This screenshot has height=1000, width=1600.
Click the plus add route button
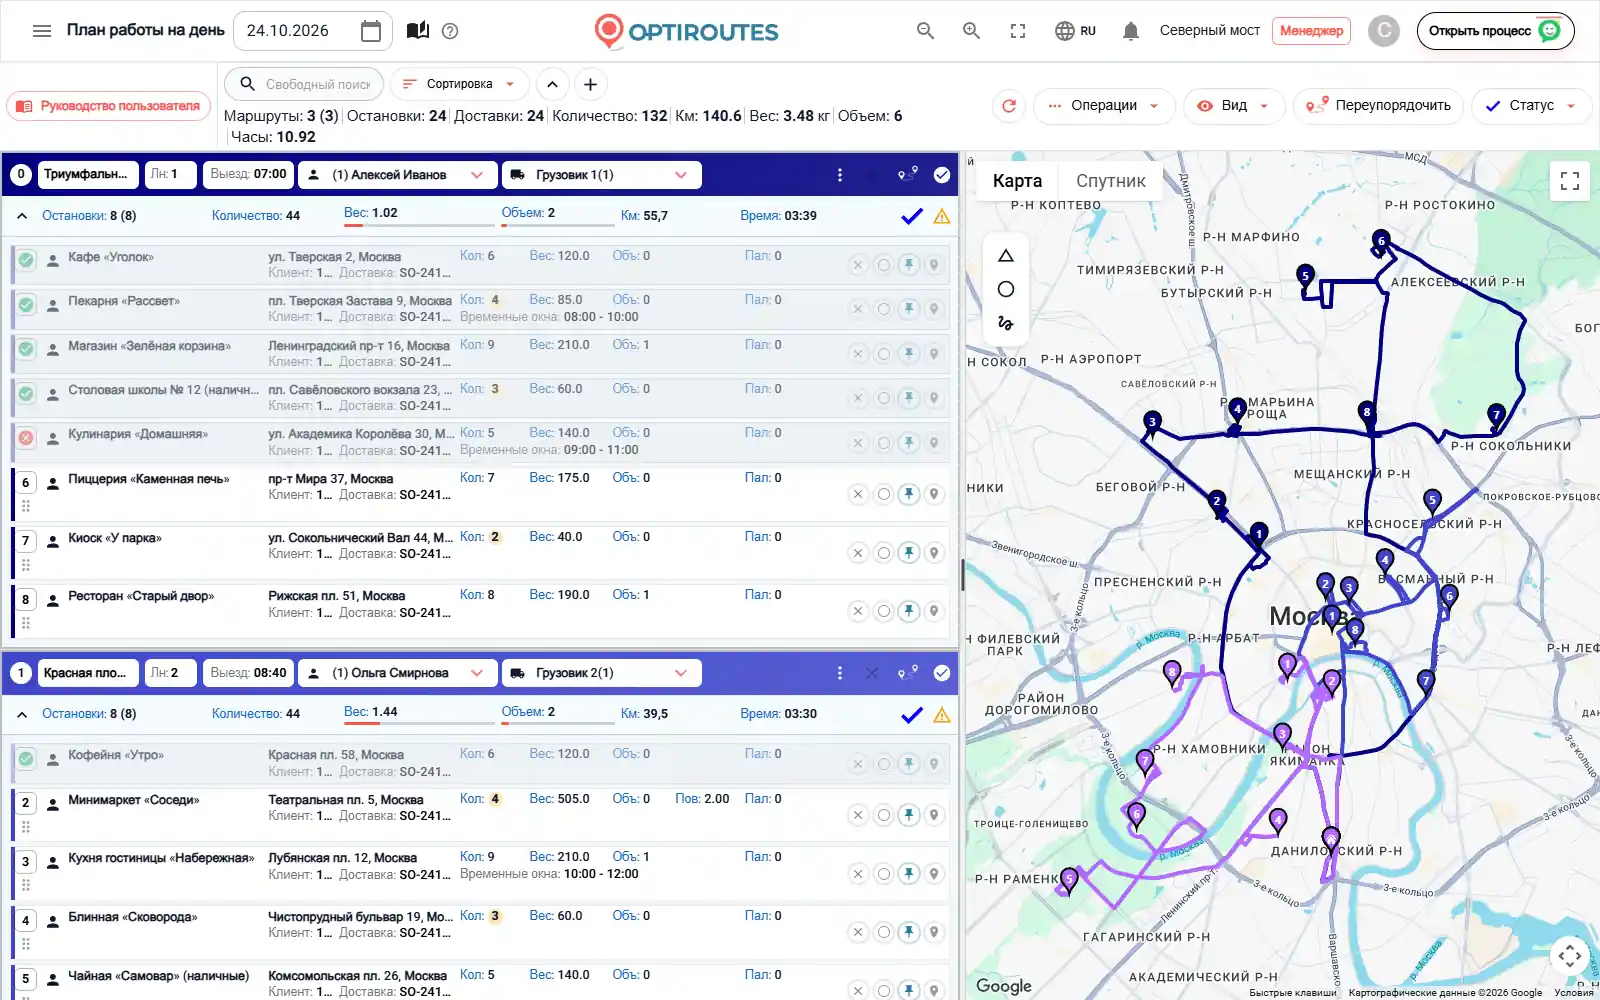(590, 84)
